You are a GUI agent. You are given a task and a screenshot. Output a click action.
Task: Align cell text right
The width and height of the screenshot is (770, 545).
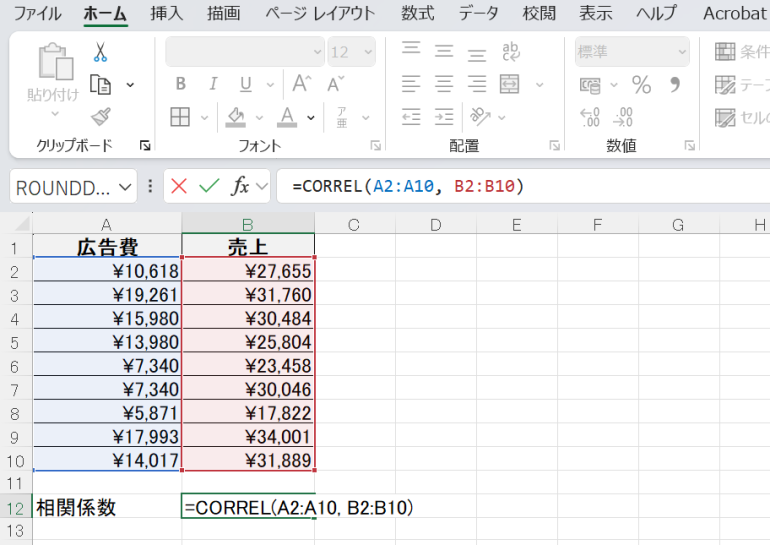476,84
